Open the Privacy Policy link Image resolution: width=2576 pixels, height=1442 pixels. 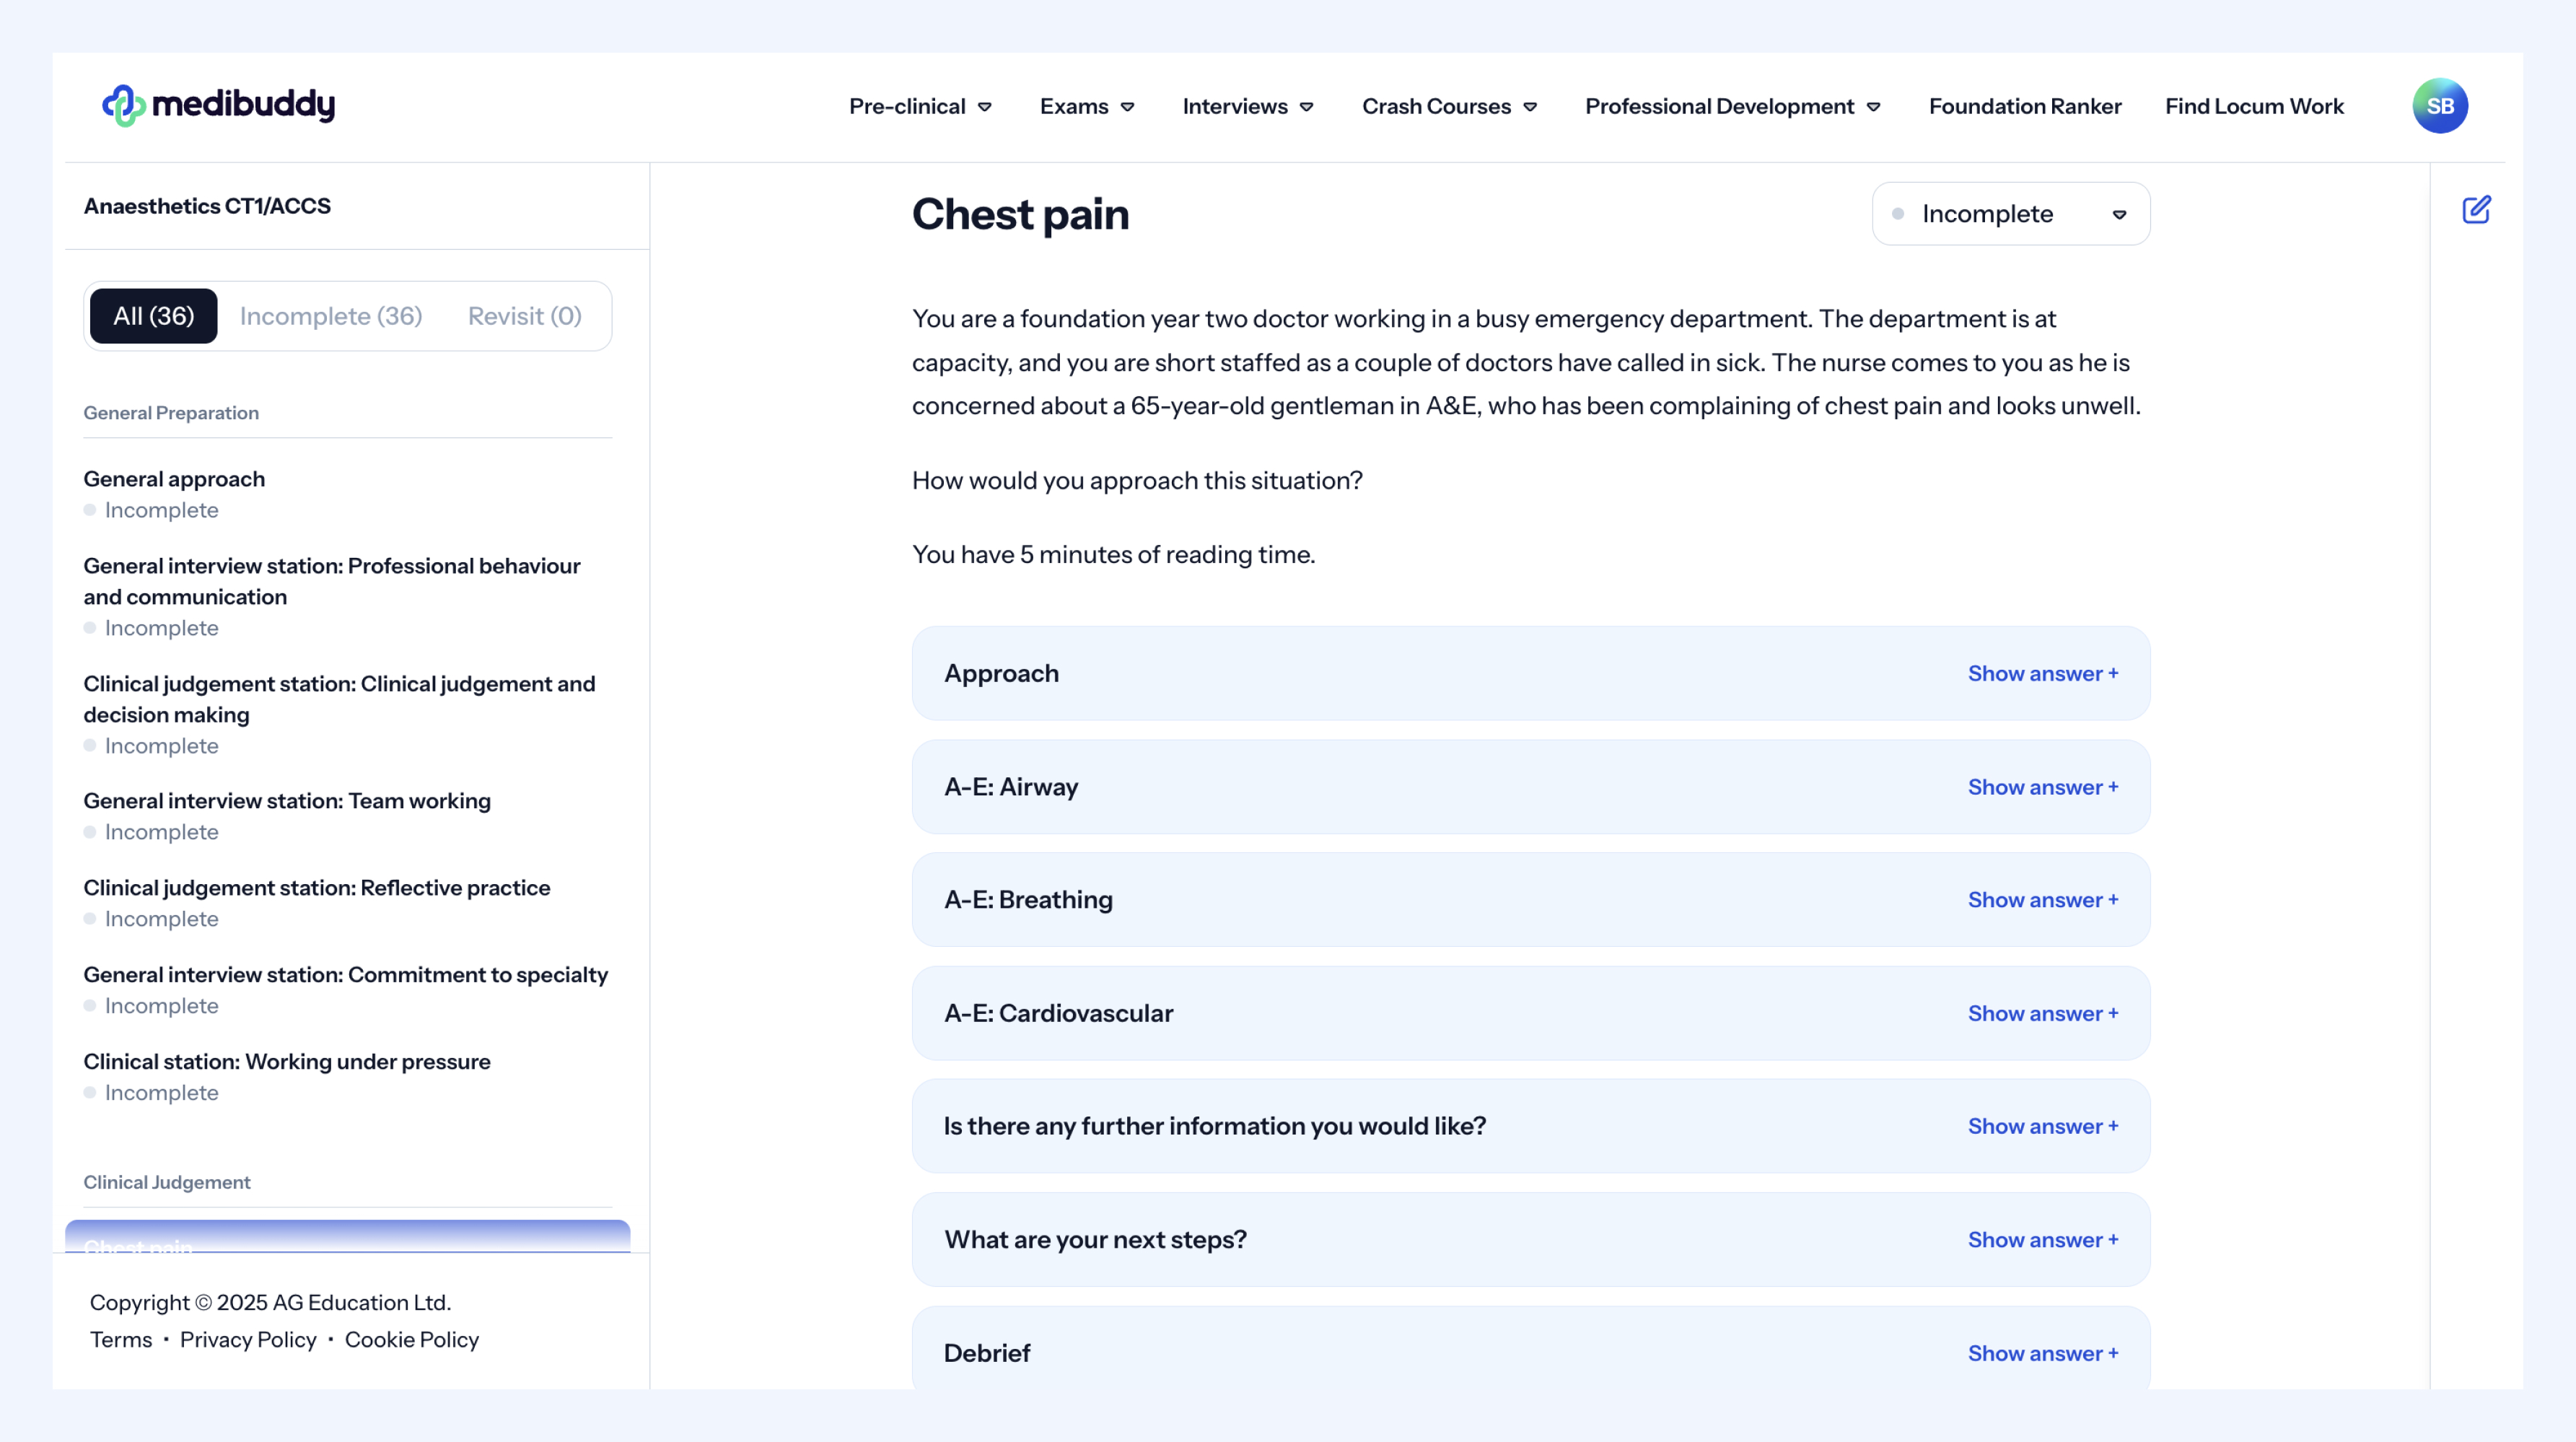(x=248, y=1339)
